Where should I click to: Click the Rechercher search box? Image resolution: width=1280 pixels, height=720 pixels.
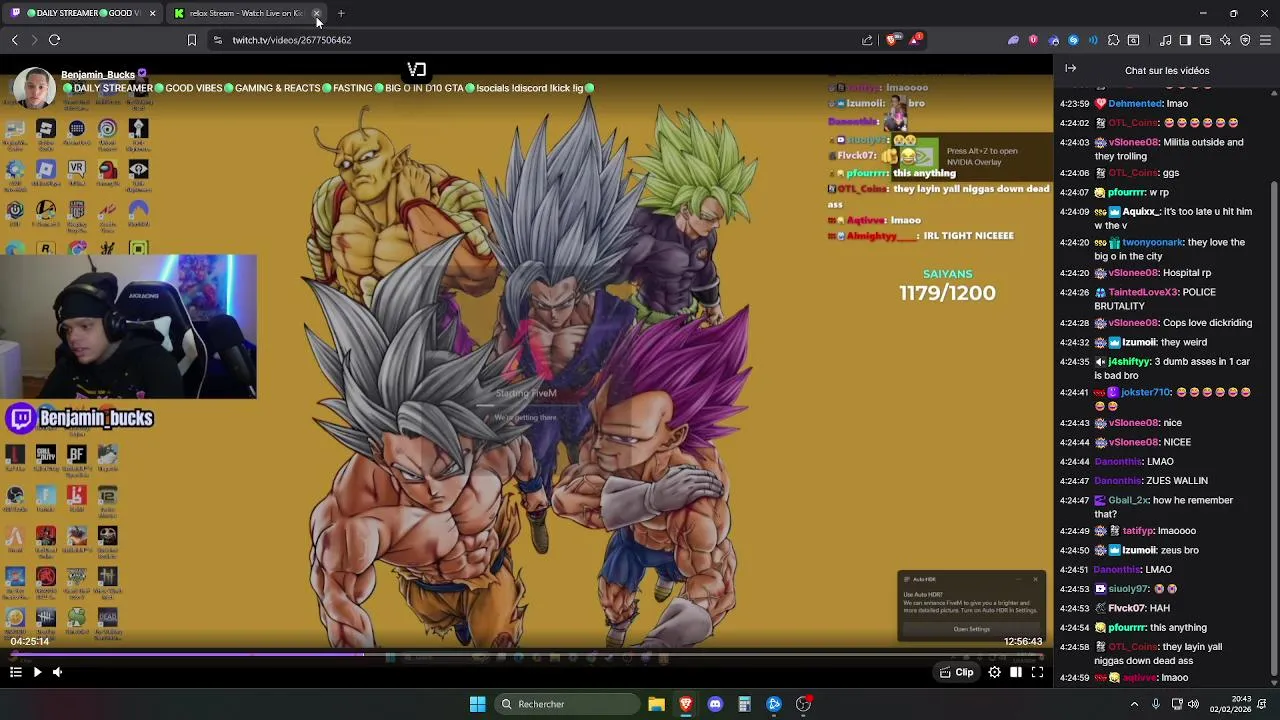(x=568, y=704)
